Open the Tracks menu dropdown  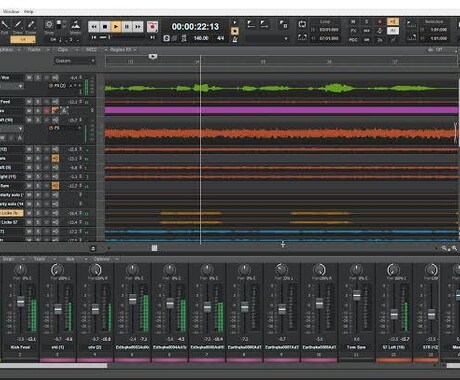coord(38,50)
